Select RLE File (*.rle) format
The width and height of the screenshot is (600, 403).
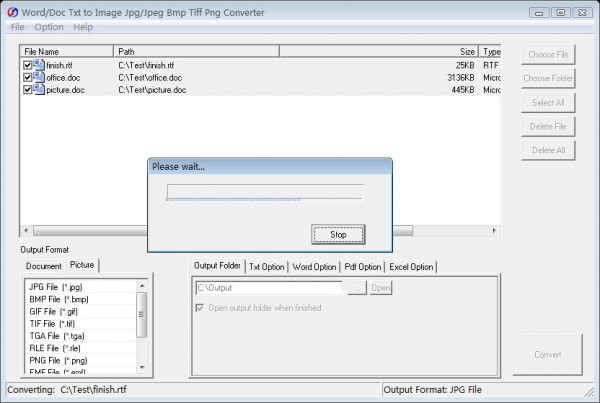tap(80, 348)
